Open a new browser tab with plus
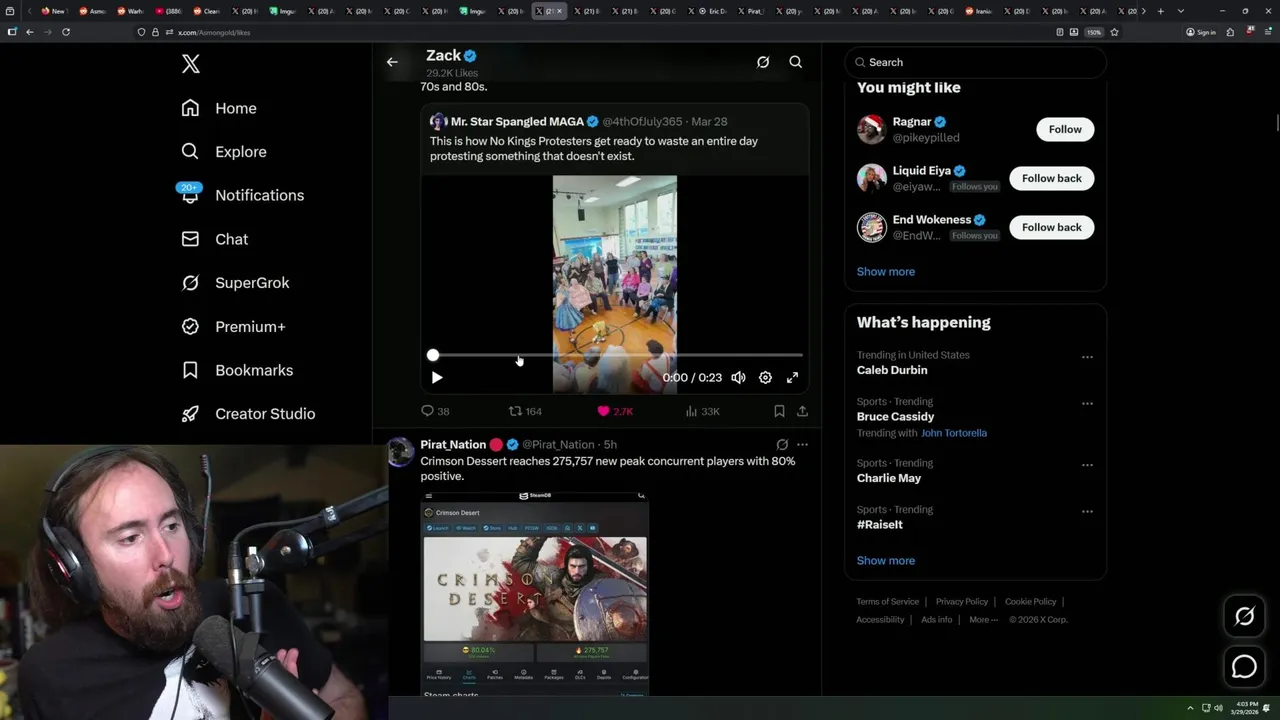Screen dimensions: 1280x720 (x=1160, y=11)
